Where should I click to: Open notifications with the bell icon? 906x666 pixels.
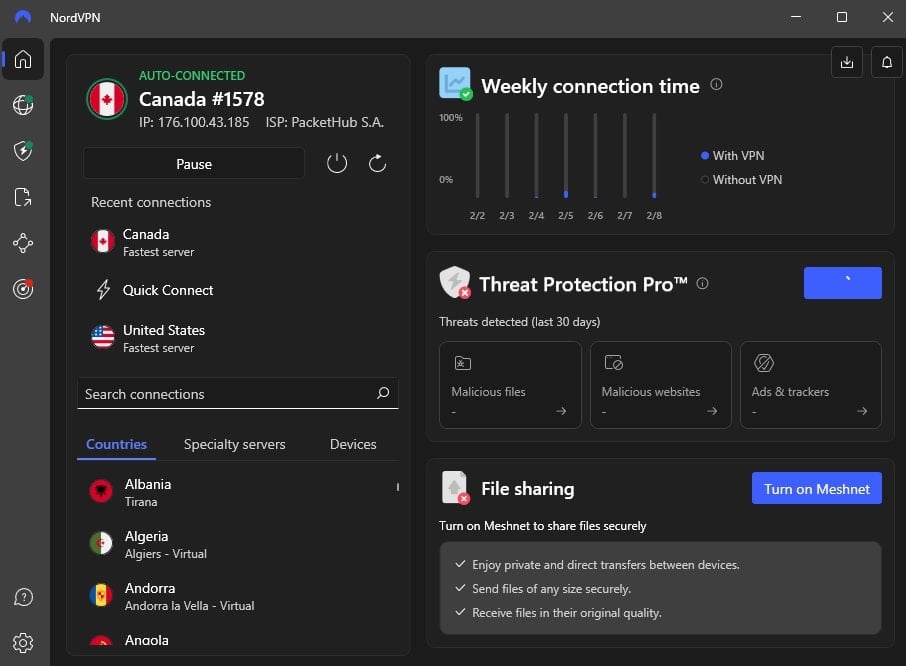coord(886,61)
